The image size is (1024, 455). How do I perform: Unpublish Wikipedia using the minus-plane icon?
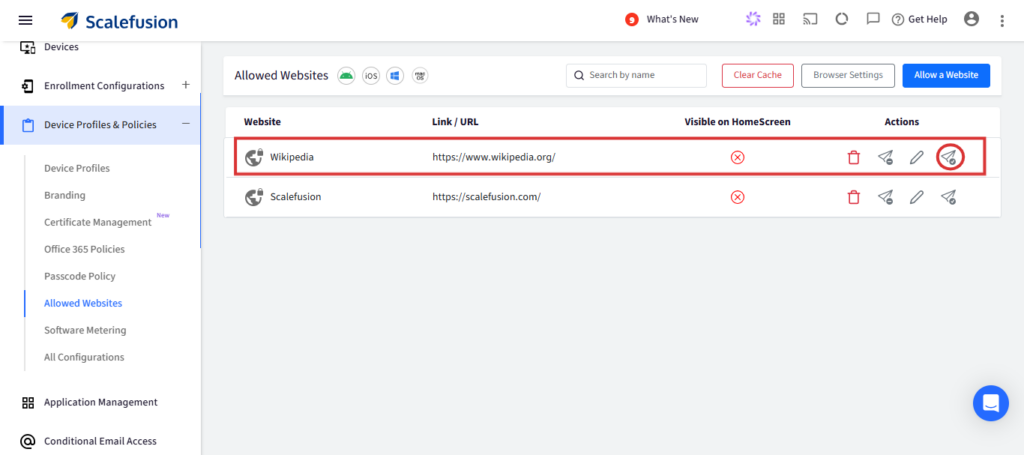(886, 157)
